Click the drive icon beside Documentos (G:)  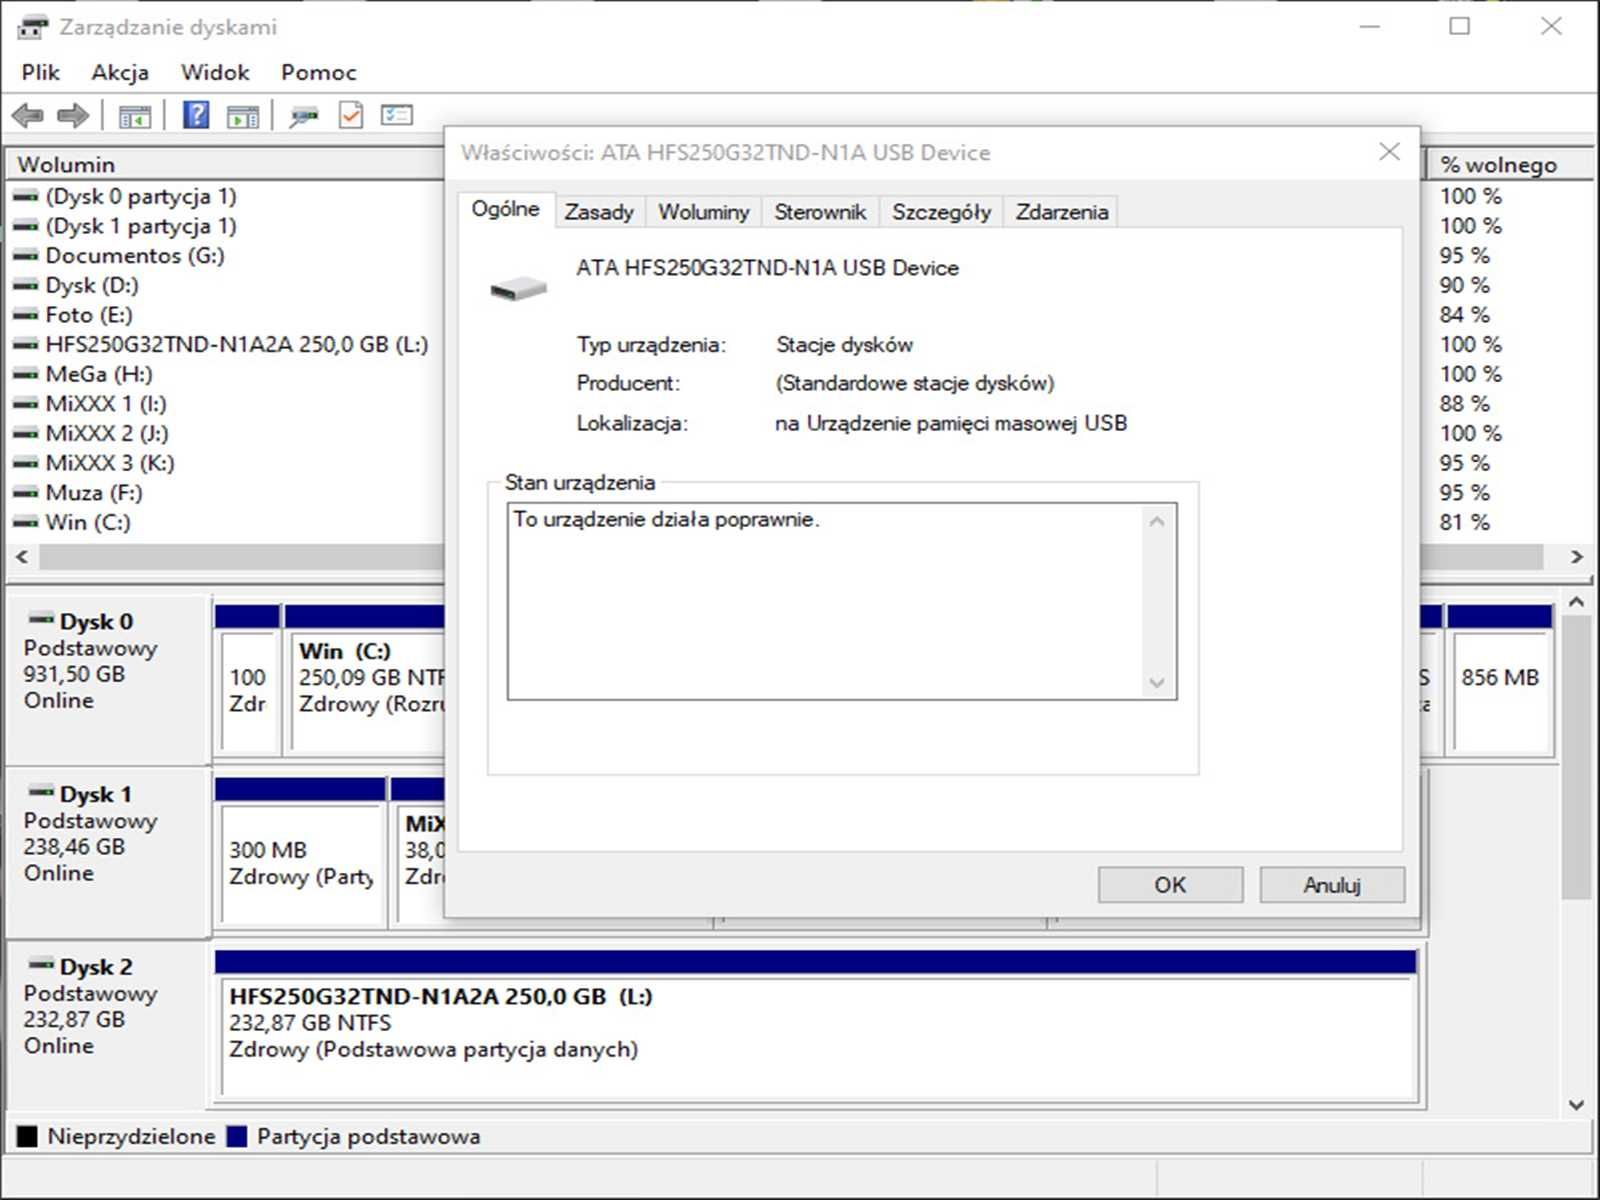pos(25,256)
